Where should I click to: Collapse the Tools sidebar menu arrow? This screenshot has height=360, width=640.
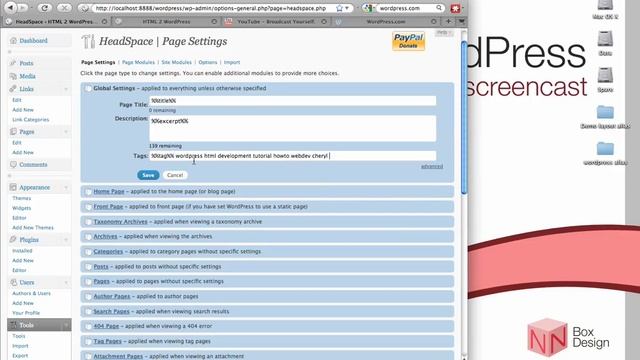click(x=66, y=325)
